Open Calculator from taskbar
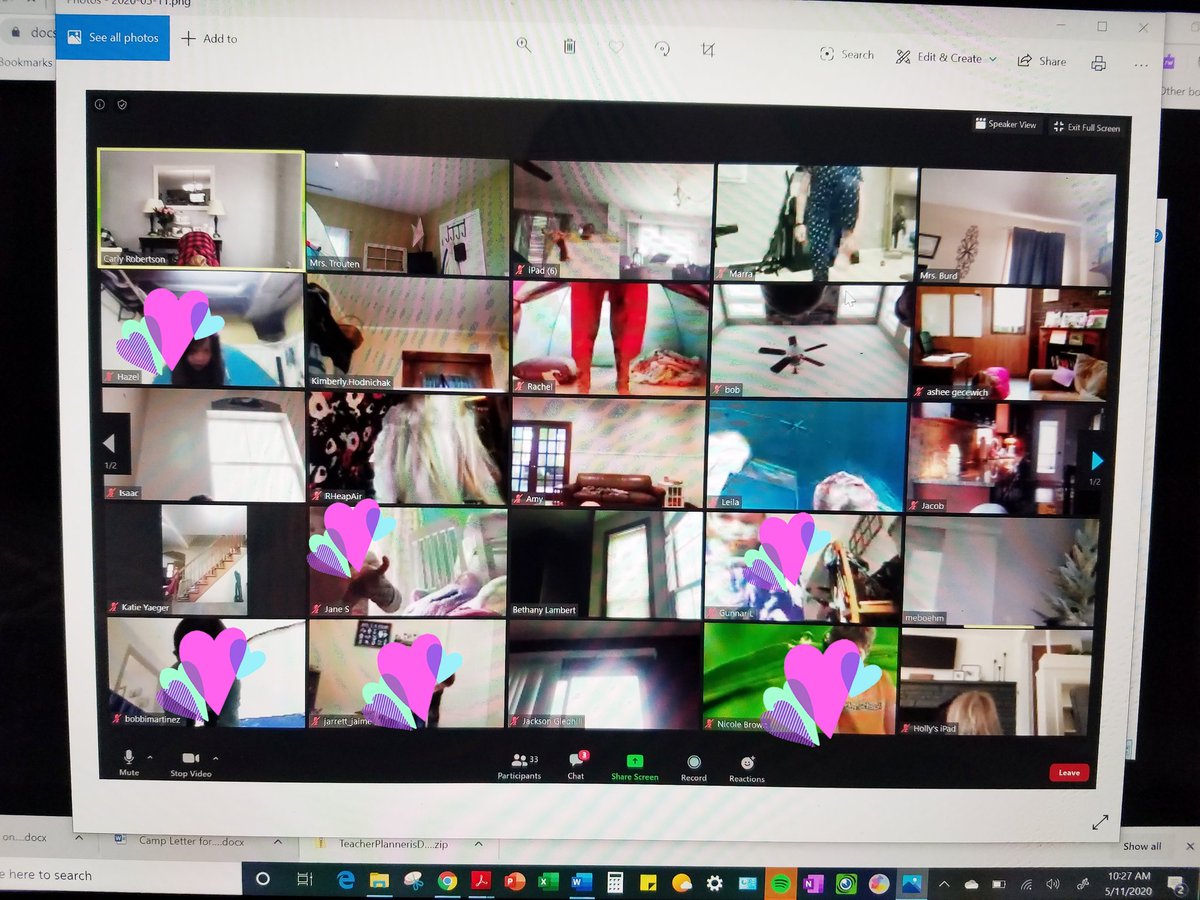 click(x=615, y=883)
